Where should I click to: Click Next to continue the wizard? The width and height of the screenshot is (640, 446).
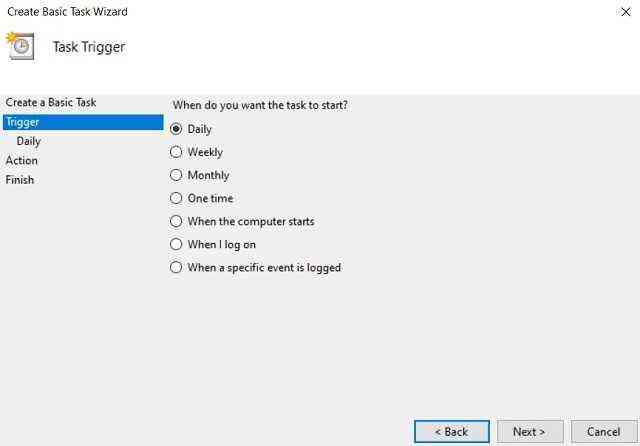click(x=529, y=432)
